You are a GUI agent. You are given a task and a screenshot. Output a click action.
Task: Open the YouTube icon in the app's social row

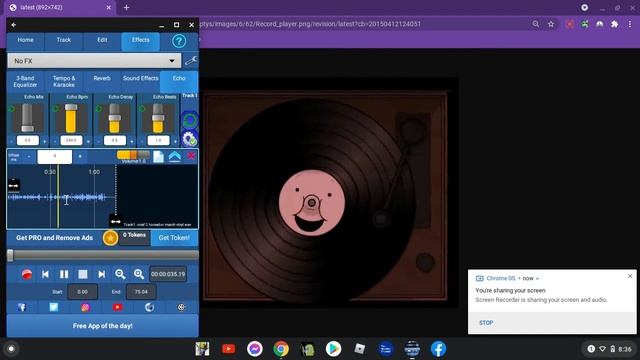click(x=118, y=307)
